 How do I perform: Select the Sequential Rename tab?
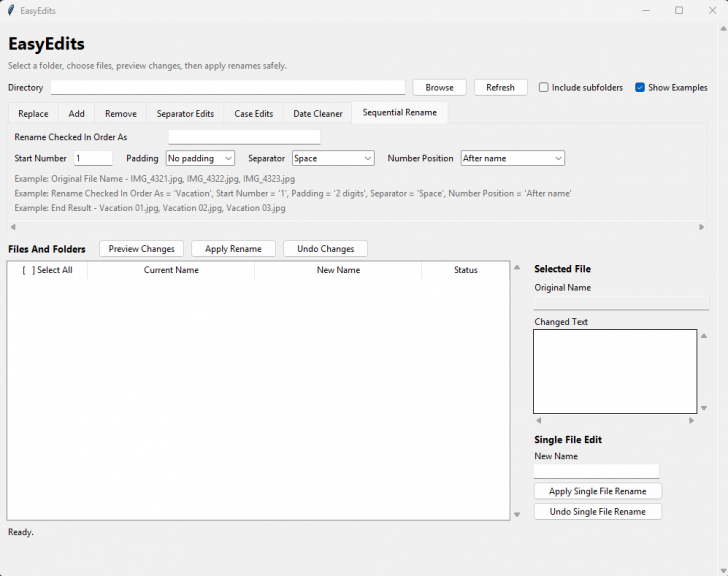[x=400, y=113]
